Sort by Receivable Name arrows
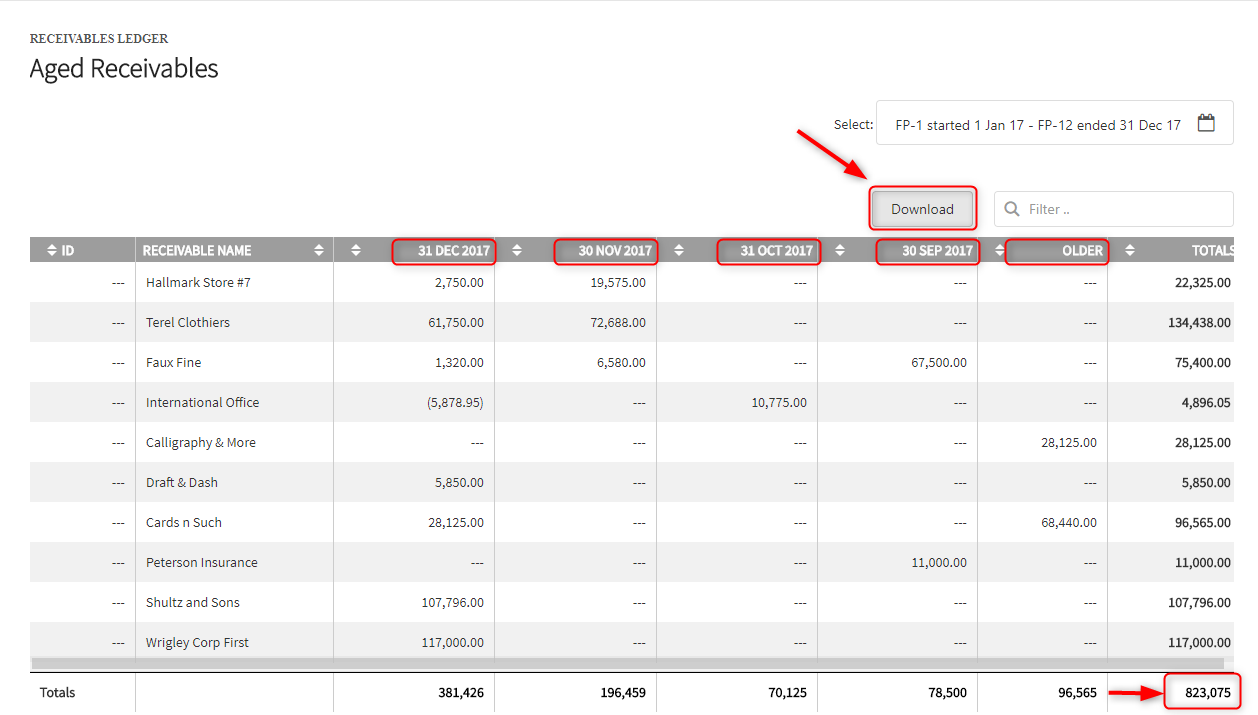Screen dimensions: 1258x715 pos(319,250)
